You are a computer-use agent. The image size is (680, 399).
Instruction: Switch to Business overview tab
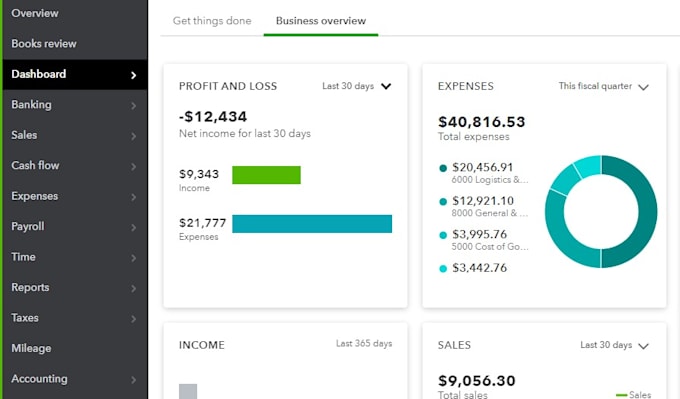pyautogui.click(x=321, y=21)
